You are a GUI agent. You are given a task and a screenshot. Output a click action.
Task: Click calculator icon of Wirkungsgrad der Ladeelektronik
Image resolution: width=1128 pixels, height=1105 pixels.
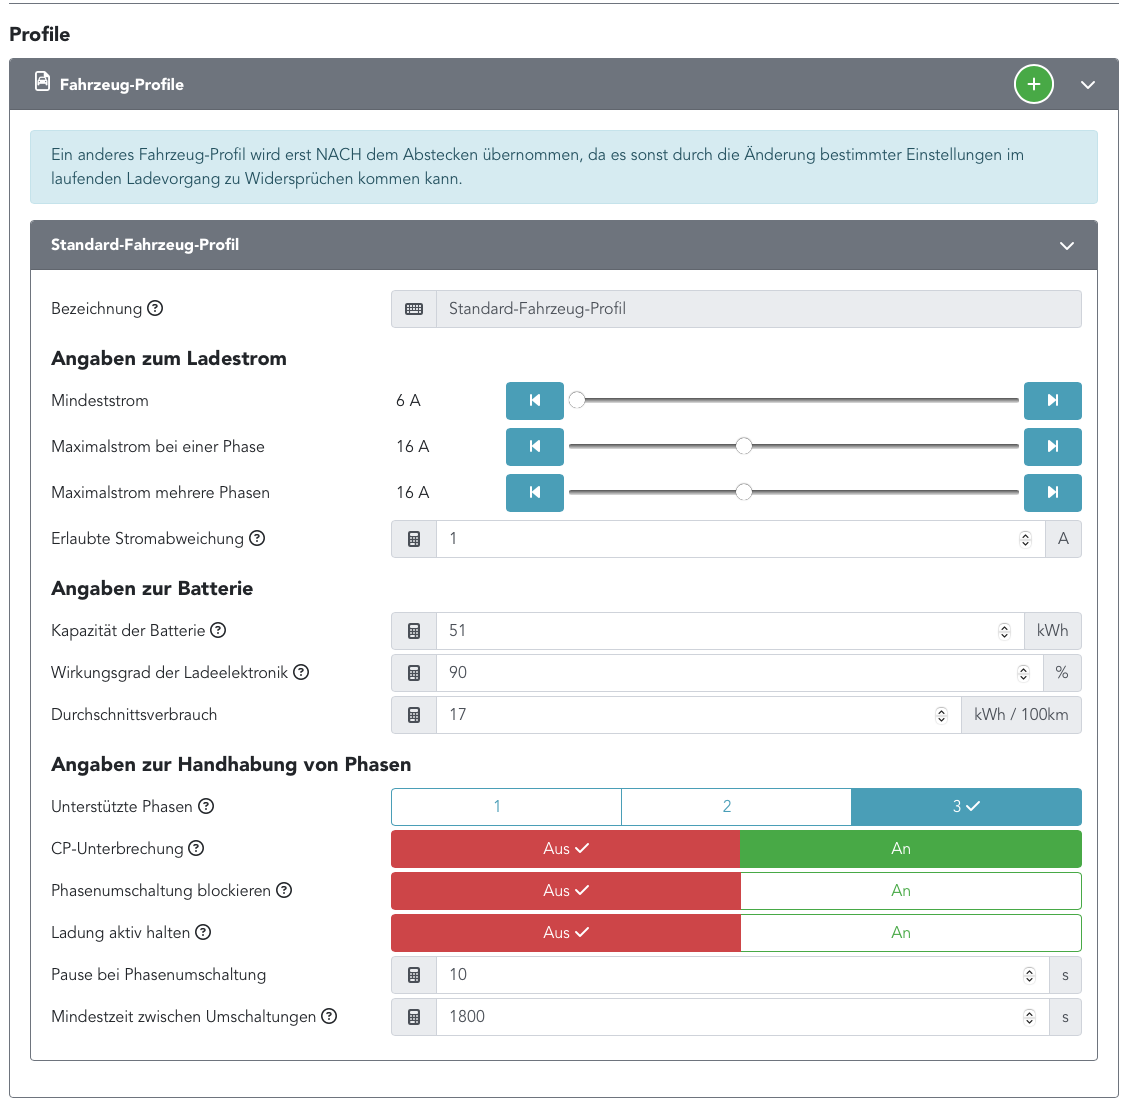coord(414,673)
